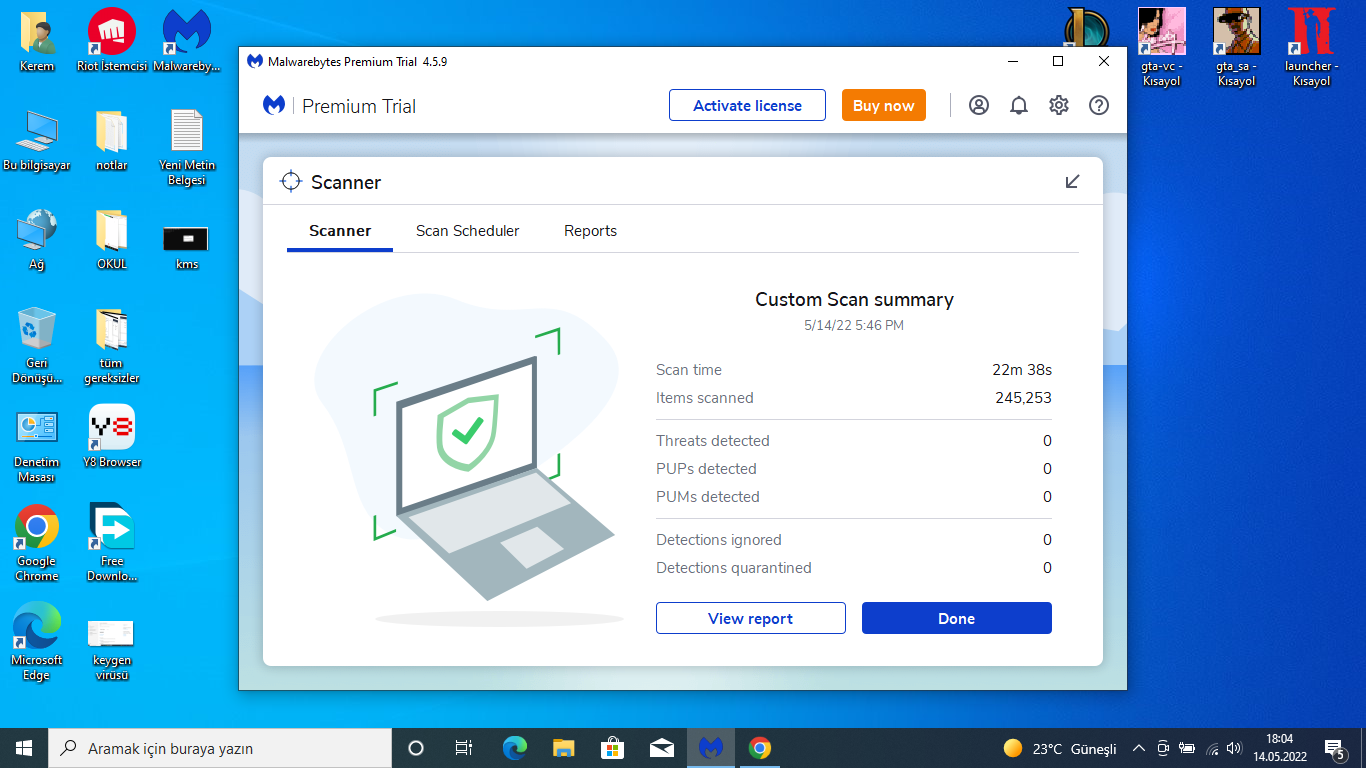Select the Kerem user folder desktop icon
The height and width of the screenshot is (768, 1366).
click(37, 42)
